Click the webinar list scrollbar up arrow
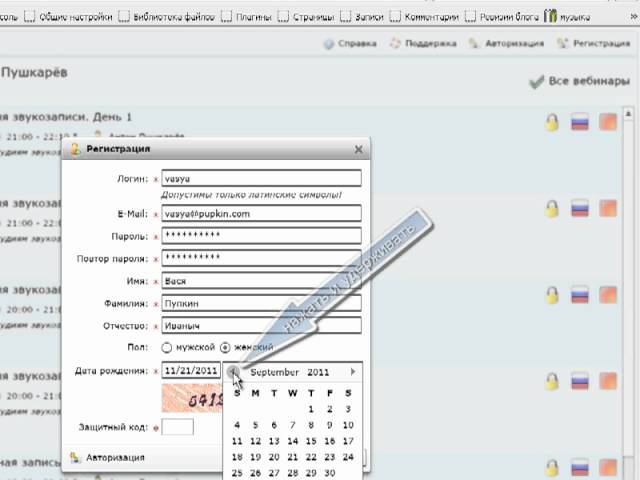The height and width of the screenshot is (480, 640). (x=628, y=113)
